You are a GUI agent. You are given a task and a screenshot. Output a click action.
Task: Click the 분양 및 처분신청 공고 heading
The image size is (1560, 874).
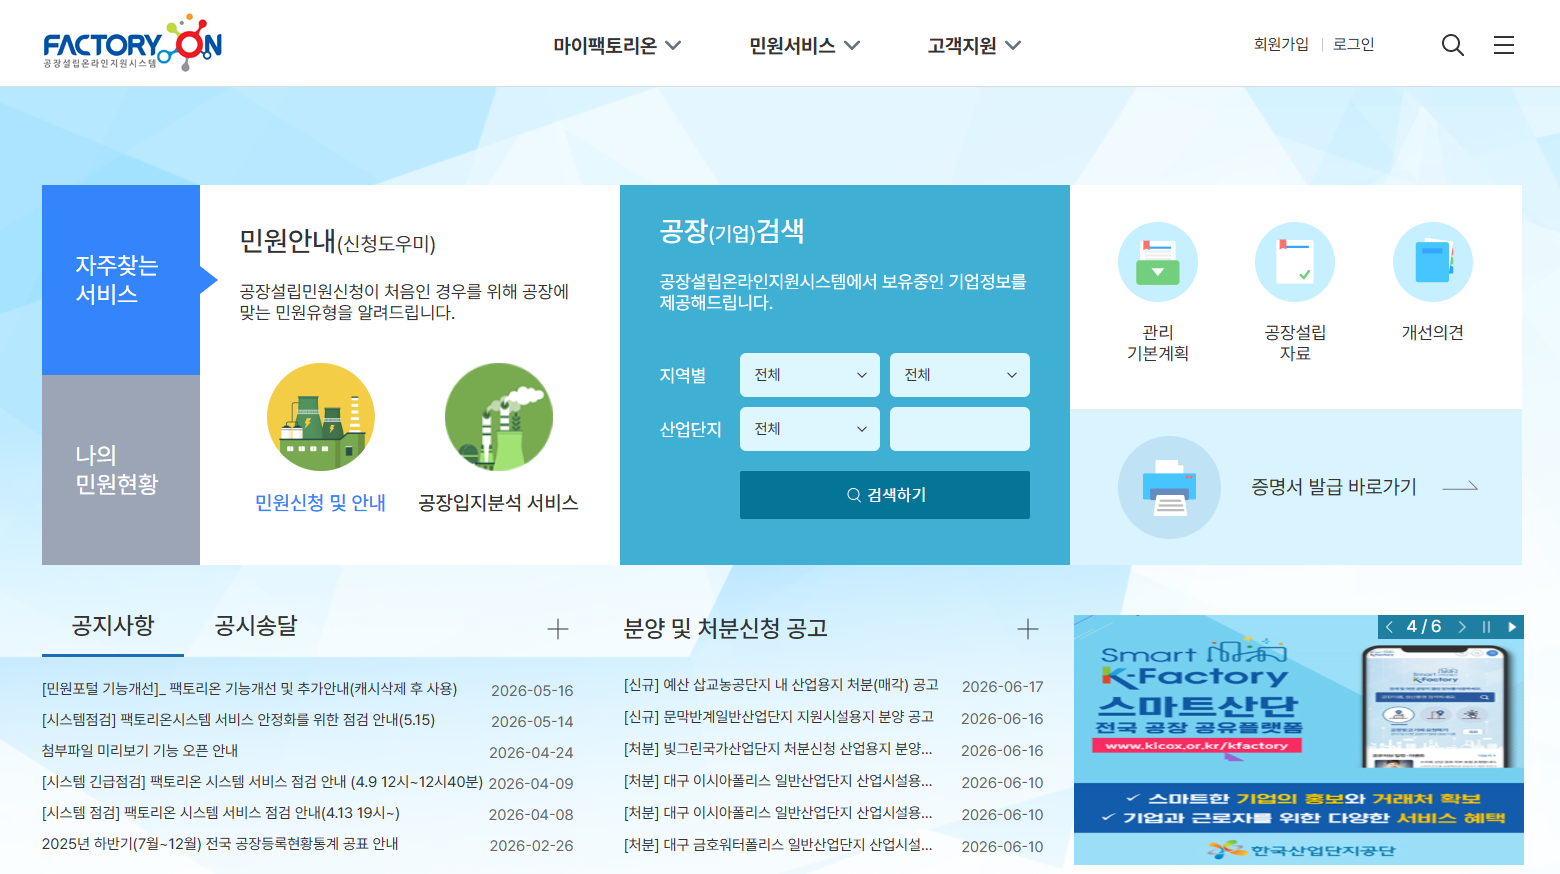(x=726, y=629)
